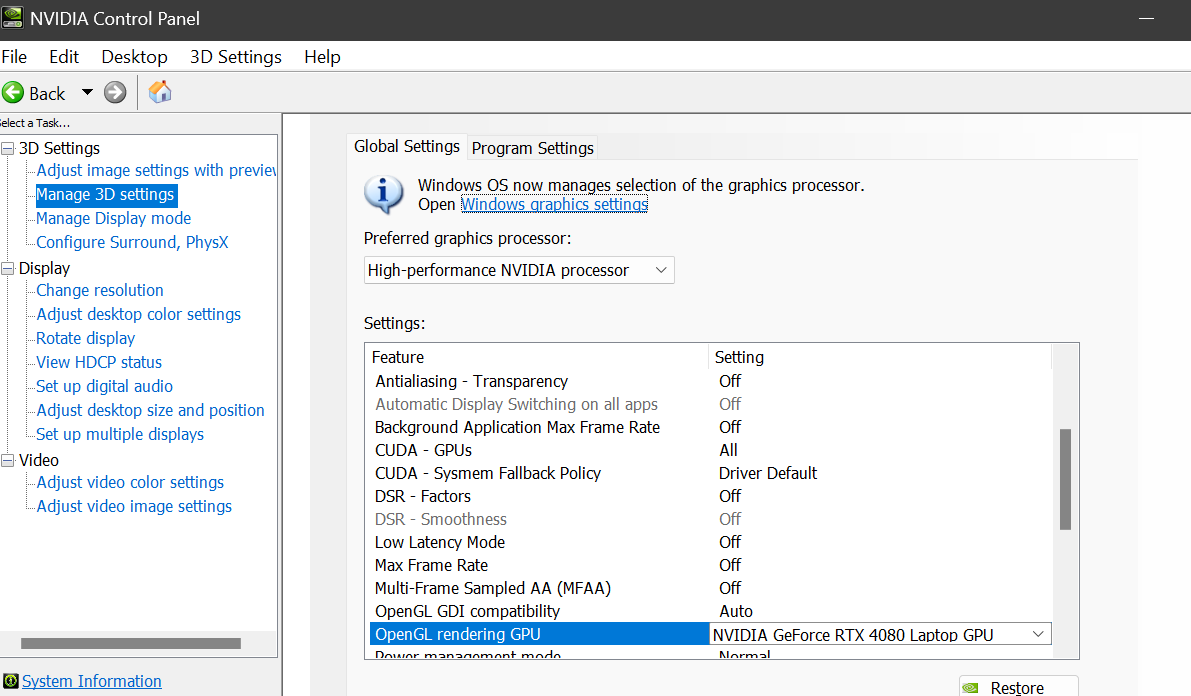Open the Desktop menu
The width and height of the screenshot is (1191, 696).
point(134,57)
